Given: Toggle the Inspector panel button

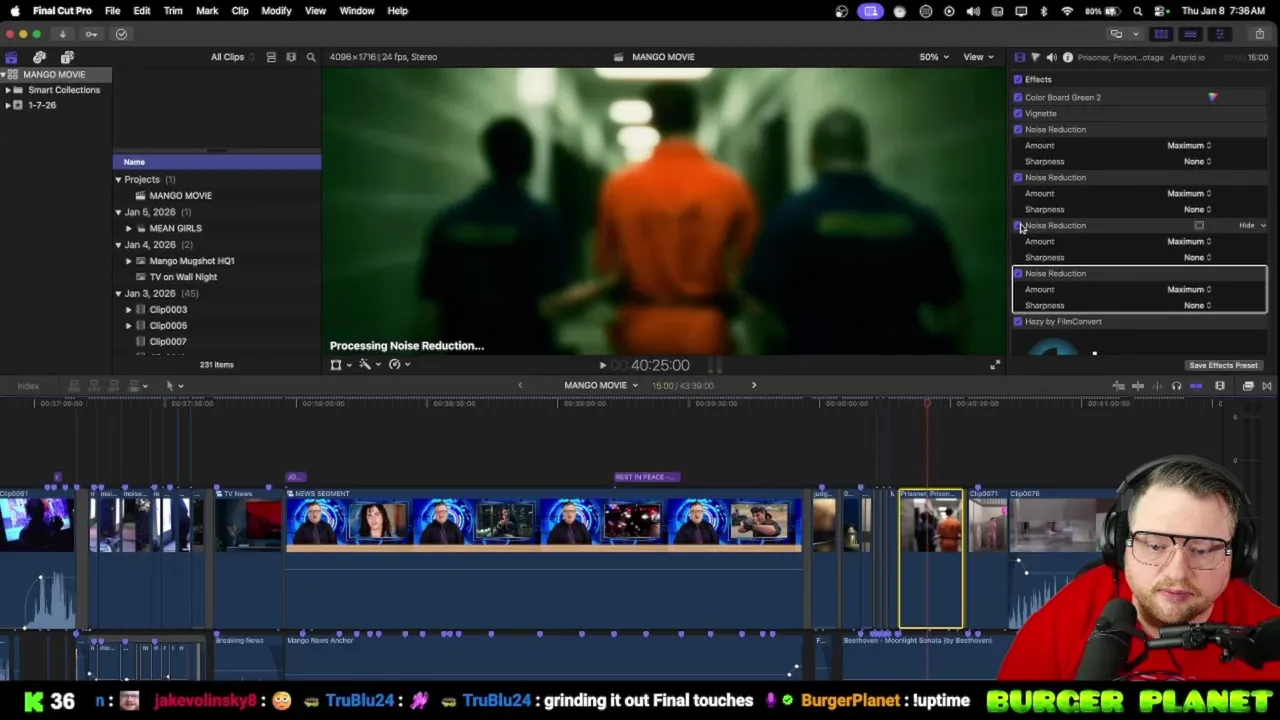Looking at the screenshot, I should (x=1219, y=34).
